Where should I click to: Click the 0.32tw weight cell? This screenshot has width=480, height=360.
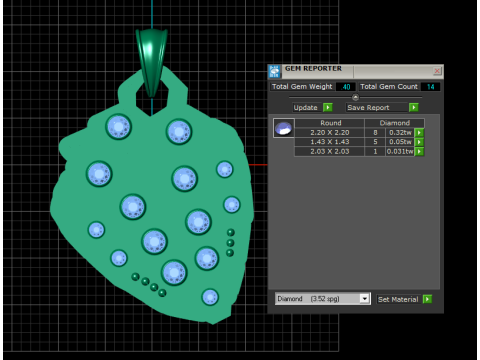pyautogui.click(x=400, y=132)
